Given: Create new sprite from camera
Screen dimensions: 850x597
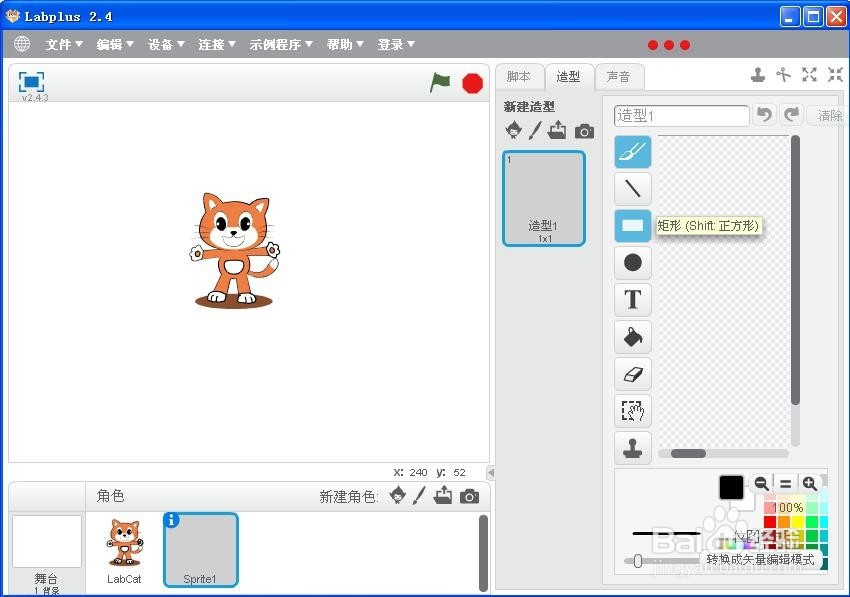Looking at the screenshot, I should pos(469,496).
